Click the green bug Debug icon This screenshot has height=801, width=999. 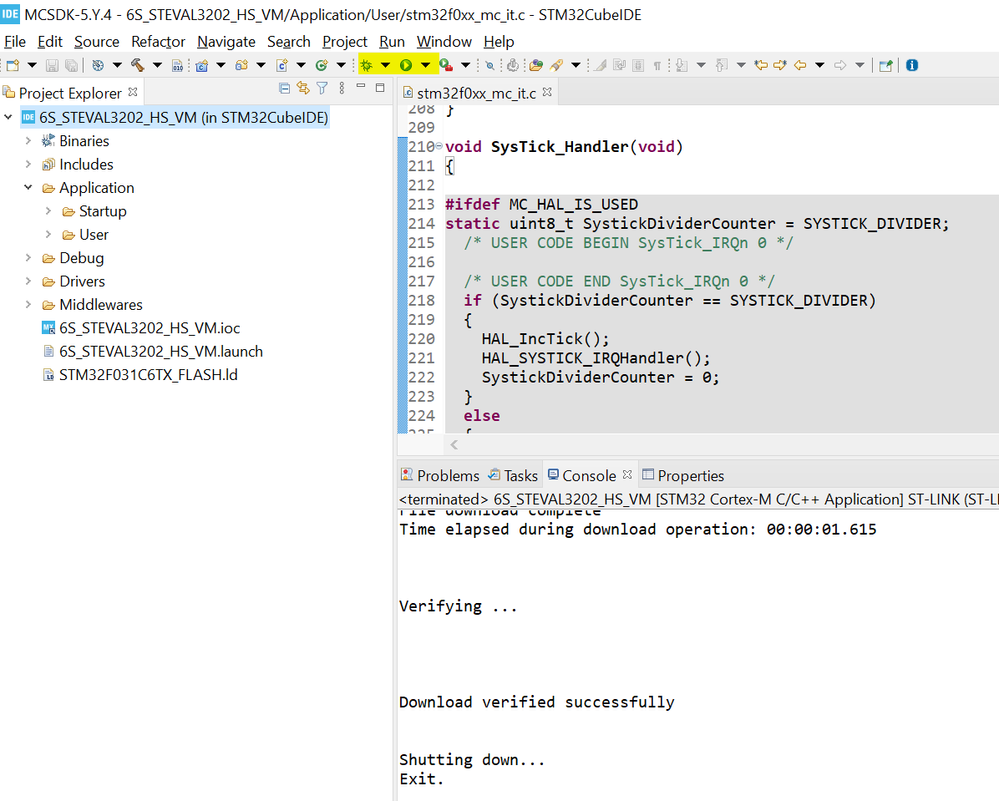click(366, 65)
